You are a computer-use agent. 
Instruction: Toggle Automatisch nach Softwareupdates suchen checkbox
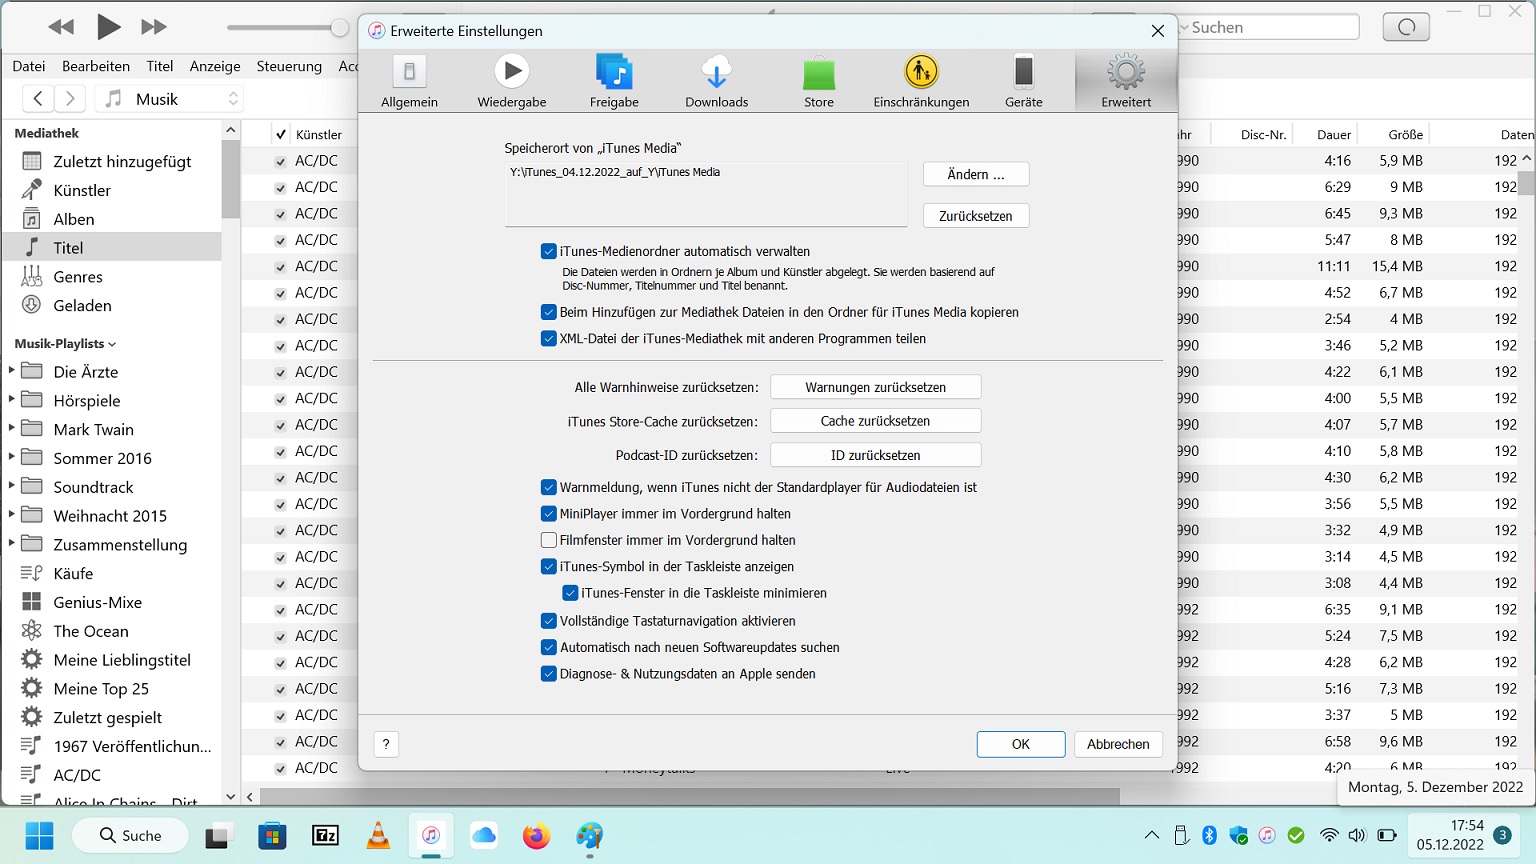pos(548,648)
